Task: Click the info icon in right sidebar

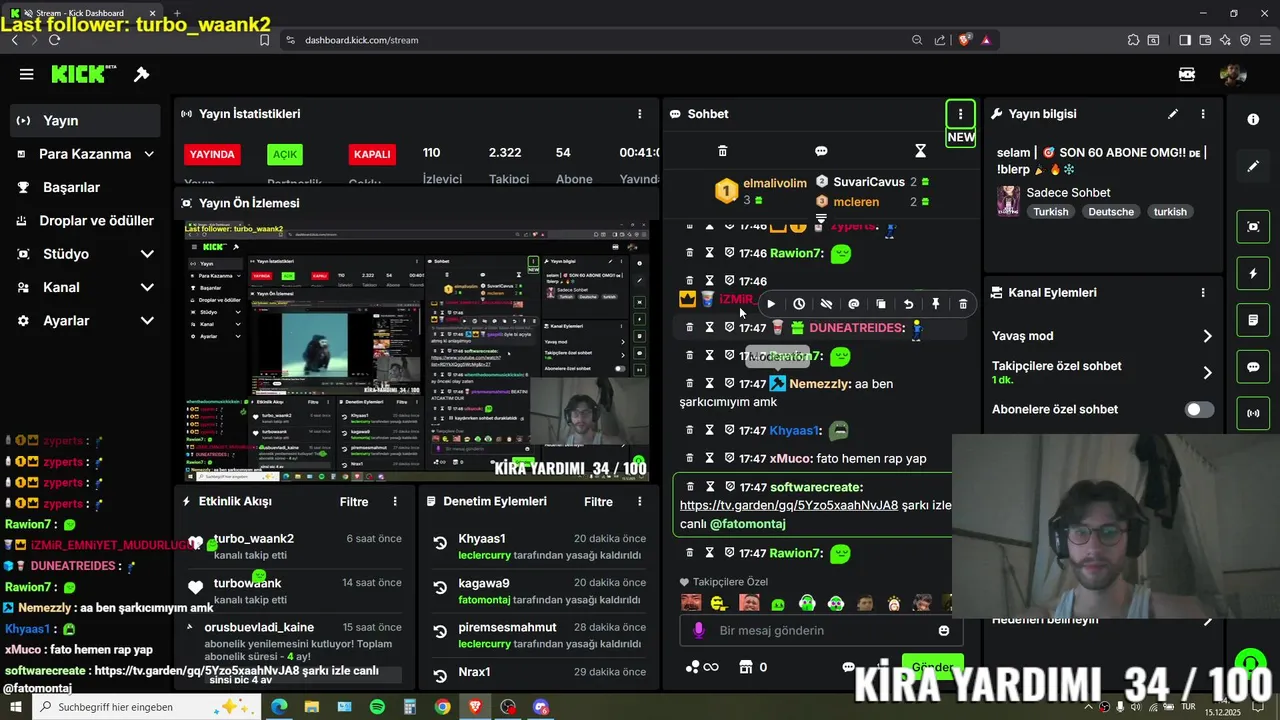Action: tap(1253, 119)
